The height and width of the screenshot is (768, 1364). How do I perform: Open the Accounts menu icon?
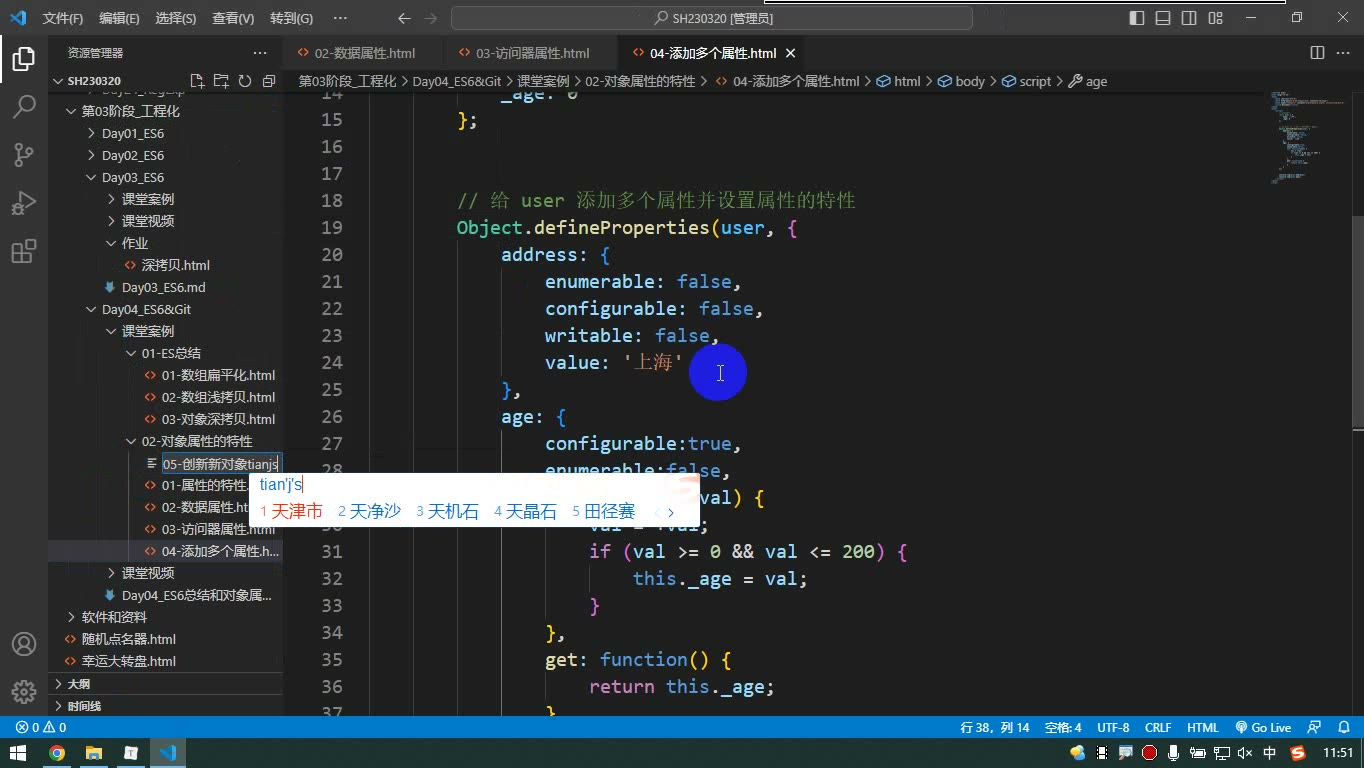pos(24,644)
